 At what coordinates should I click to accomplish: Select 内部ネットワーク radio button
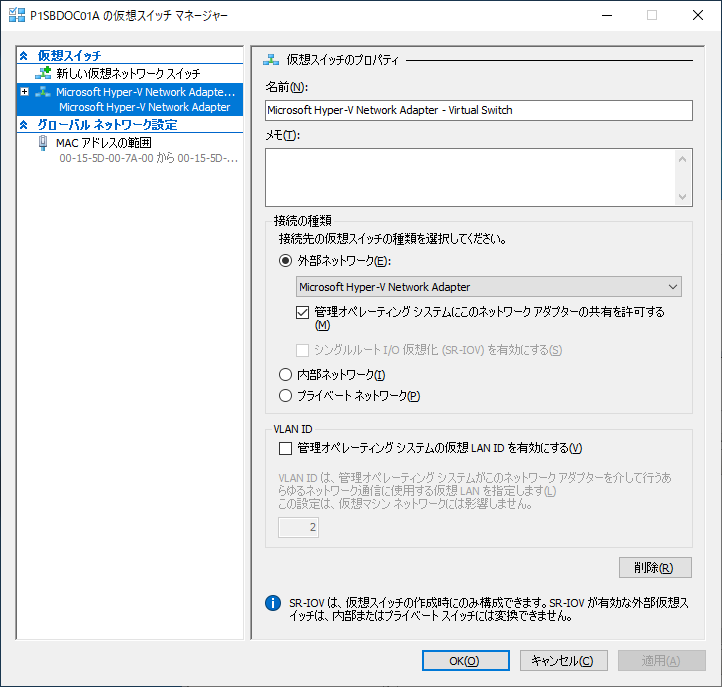tap(285, 374)
